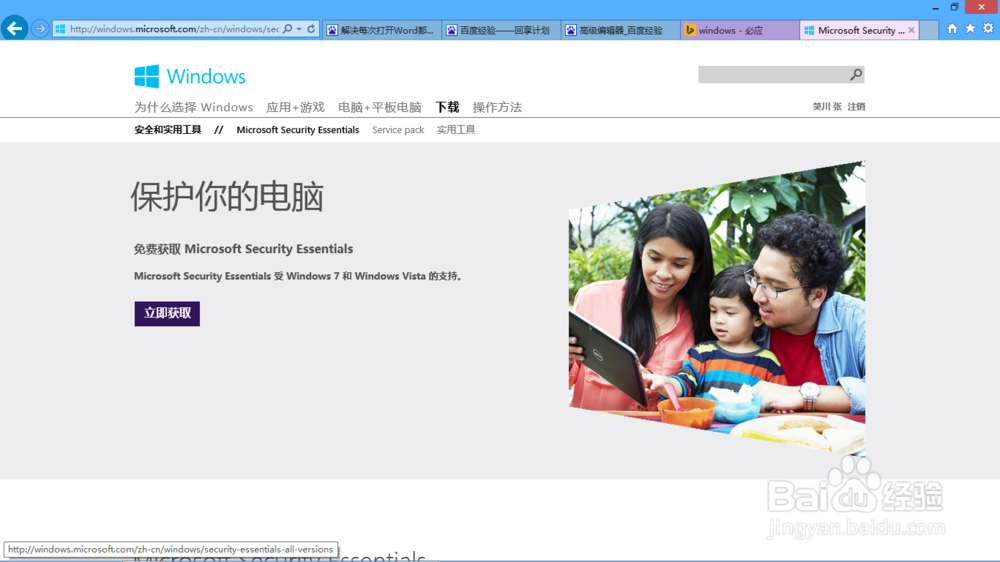The width and height of the screenshot is (1000, 562).
Task: Switch to the windows - 必应 tab
Action: [x=740, y=30]
